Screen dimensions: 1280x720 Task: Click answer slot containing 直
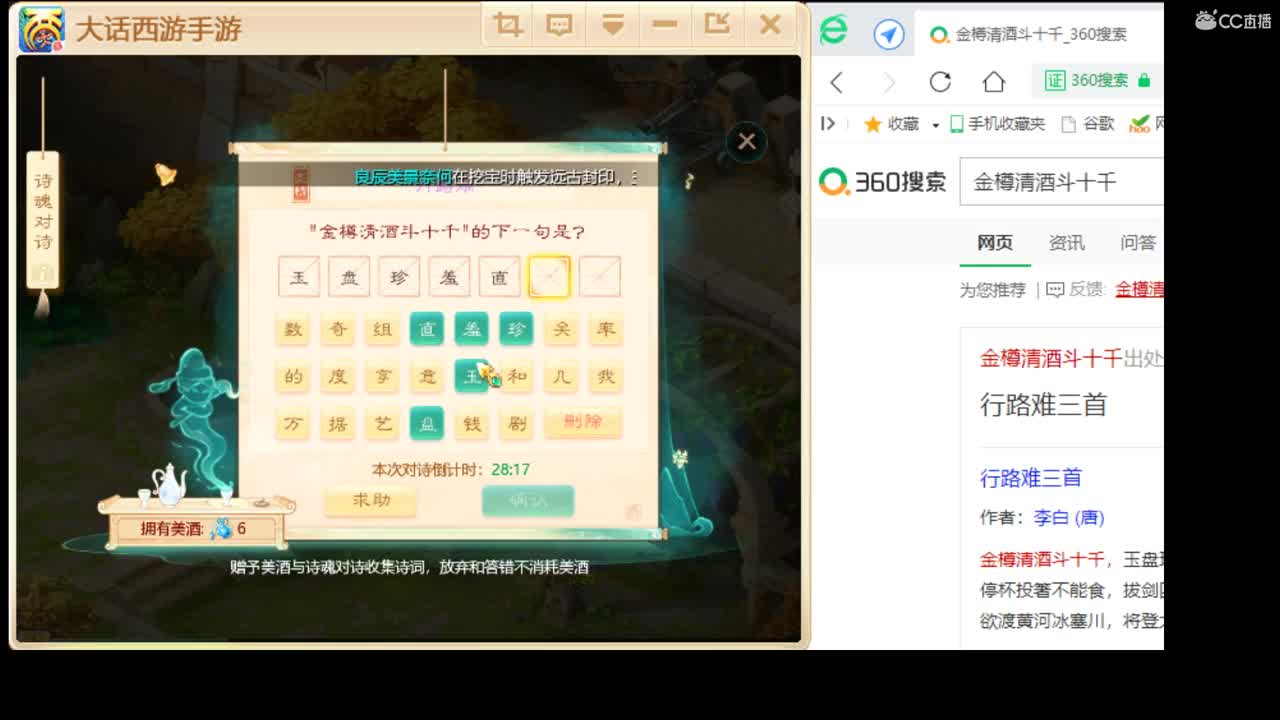point(499,277)
